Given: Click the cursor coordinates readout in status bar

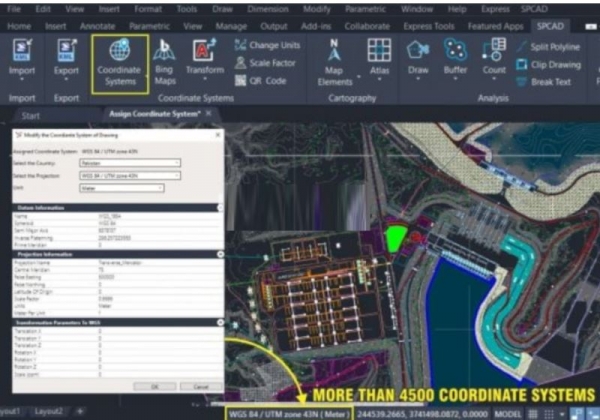Looking at the screenshot, I should click(422, 414).
